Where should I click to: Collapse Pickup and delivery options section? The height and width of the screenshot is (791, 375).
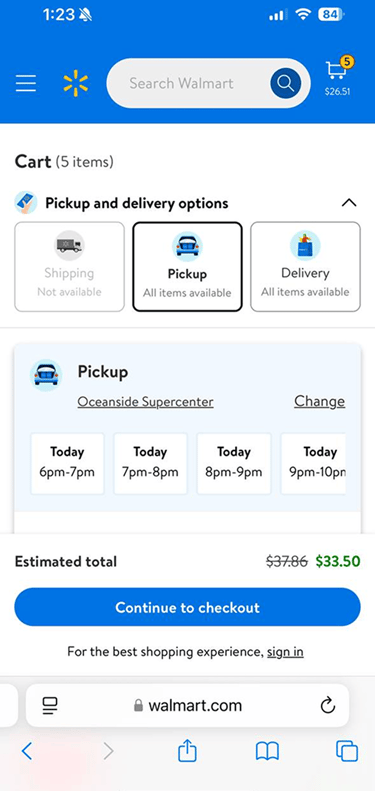coord(349,203)
